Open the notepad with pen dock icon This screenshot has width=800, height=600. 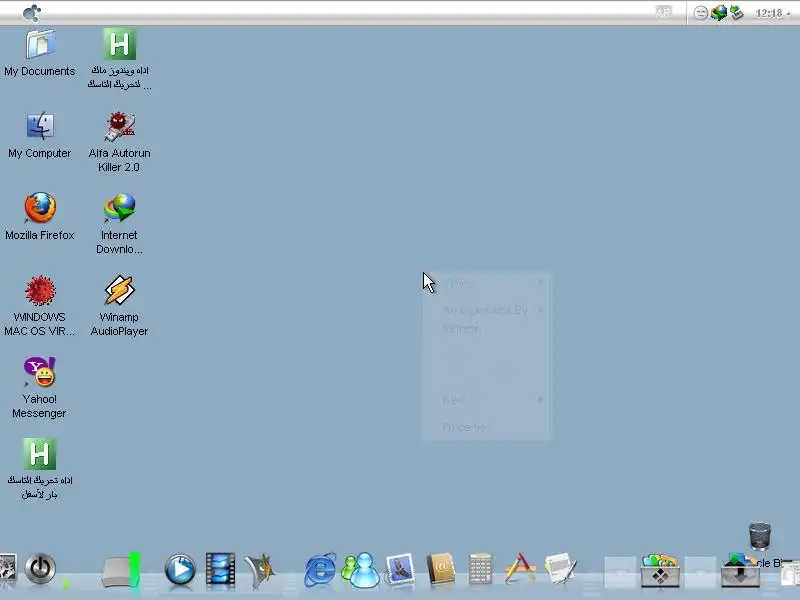560,569
